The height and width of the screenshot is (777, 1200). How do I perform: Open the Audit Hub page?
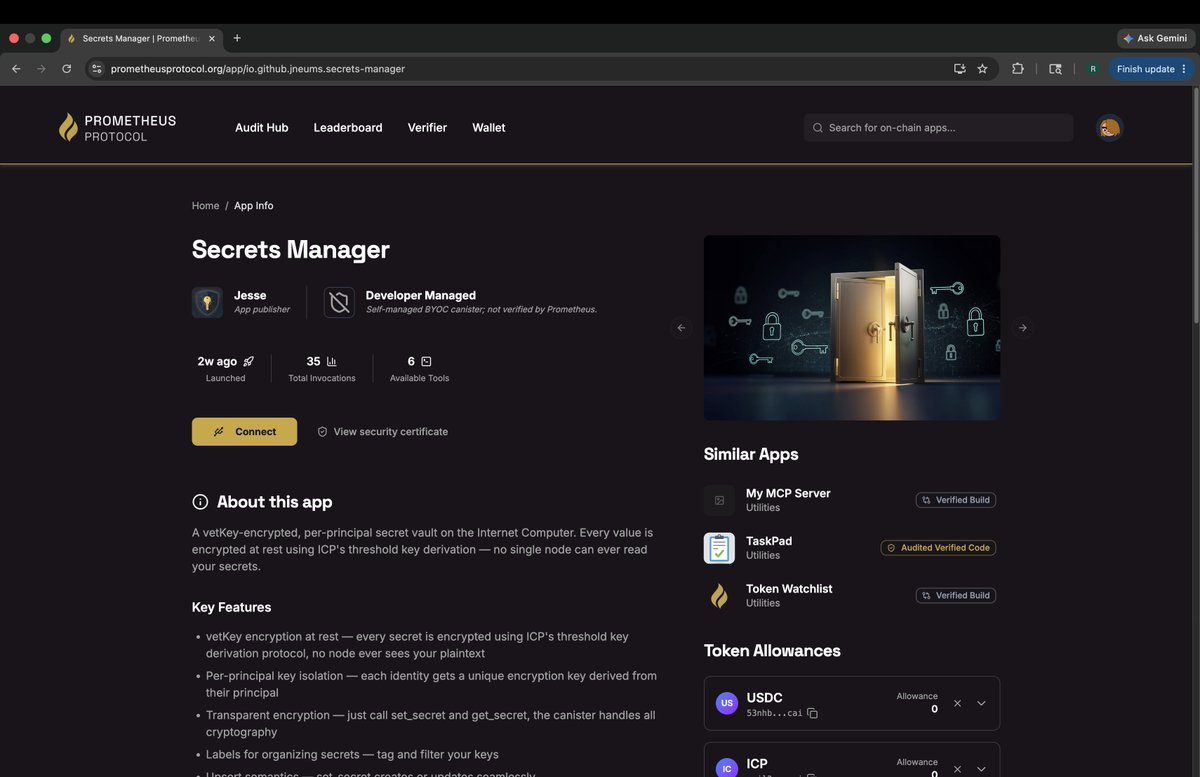click(262, 128)
